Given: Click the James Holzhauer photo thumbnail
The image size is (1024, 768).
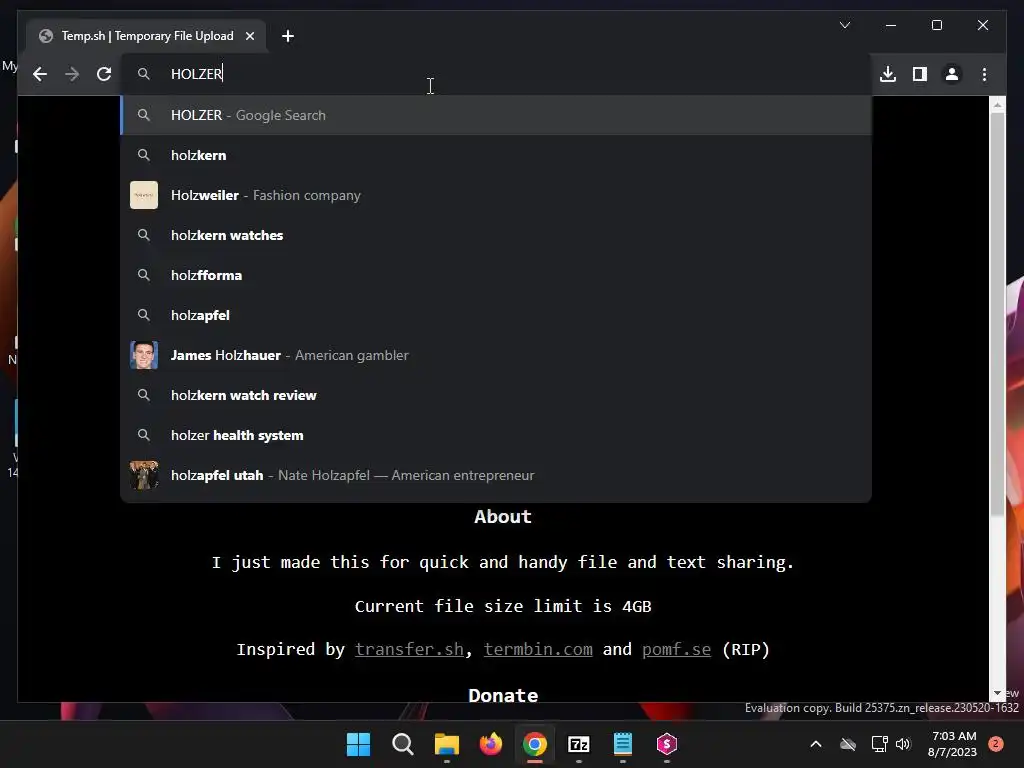Looking at the screenshot, I should coord(144,355).
